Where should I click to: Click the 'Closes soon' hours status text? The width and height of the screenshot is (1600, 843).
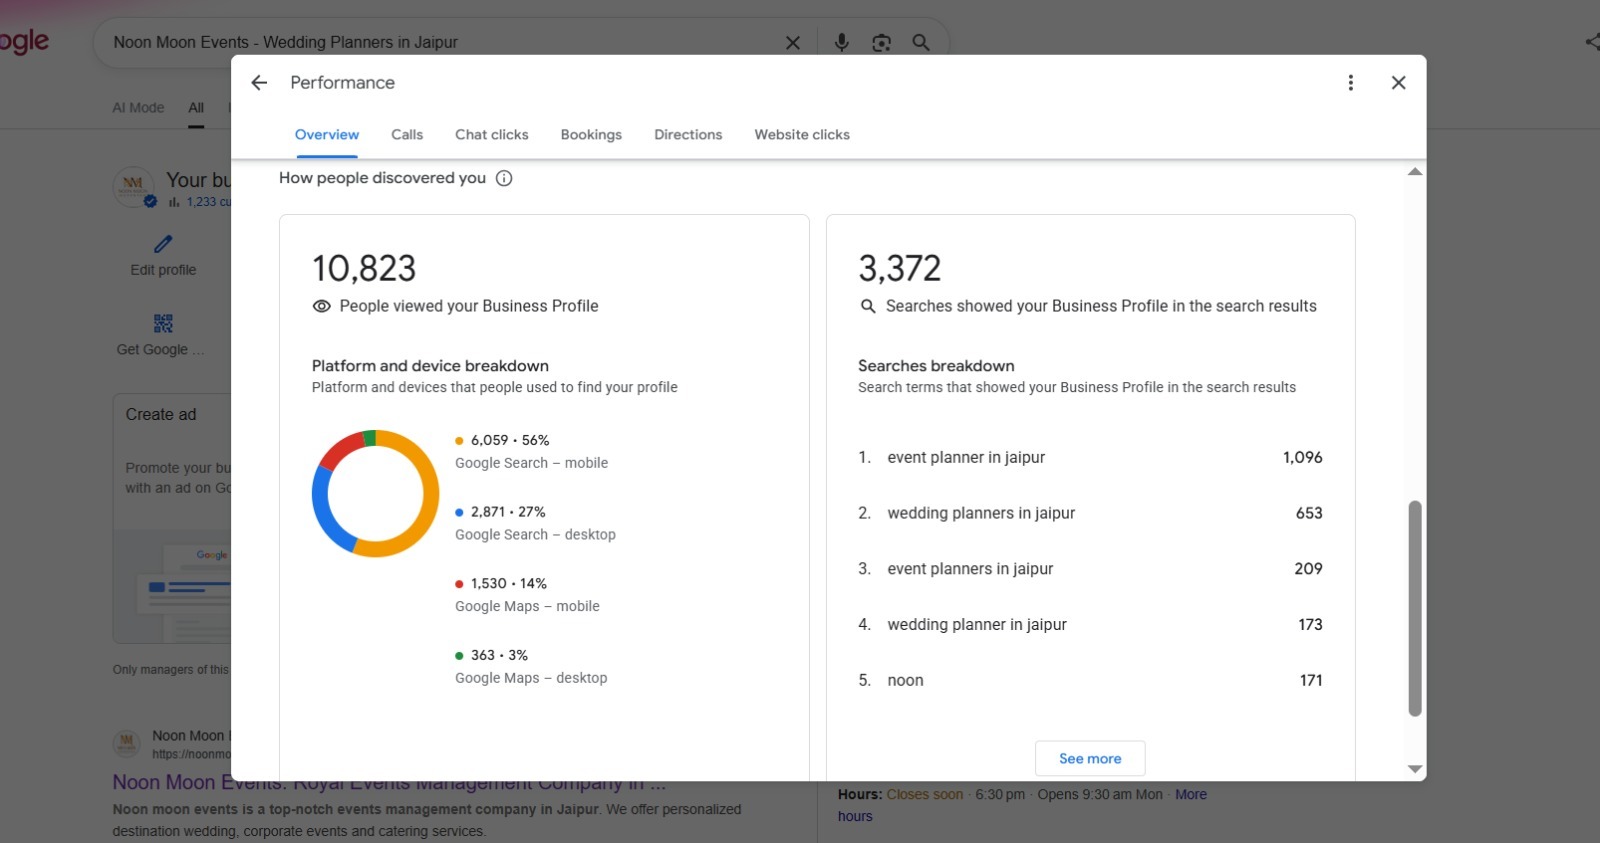tap(925, 795)
